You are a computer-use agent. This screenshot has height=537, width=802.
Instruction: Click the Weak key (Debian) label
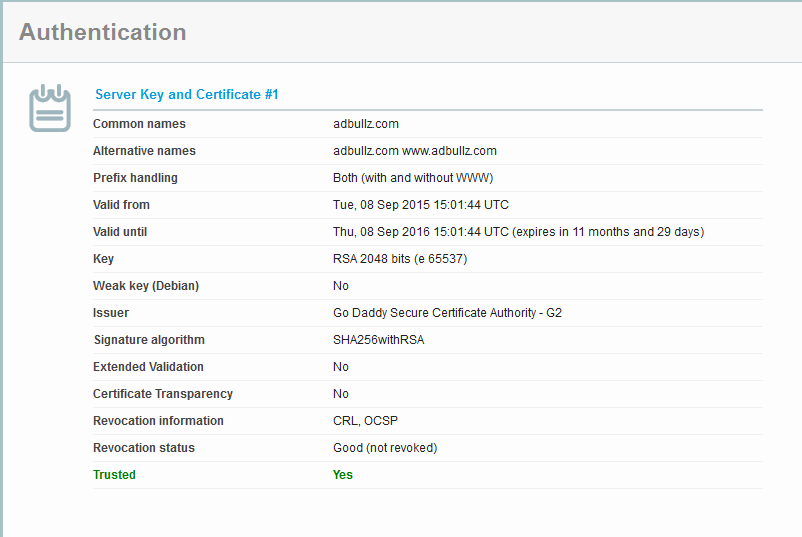click(146, 286)
